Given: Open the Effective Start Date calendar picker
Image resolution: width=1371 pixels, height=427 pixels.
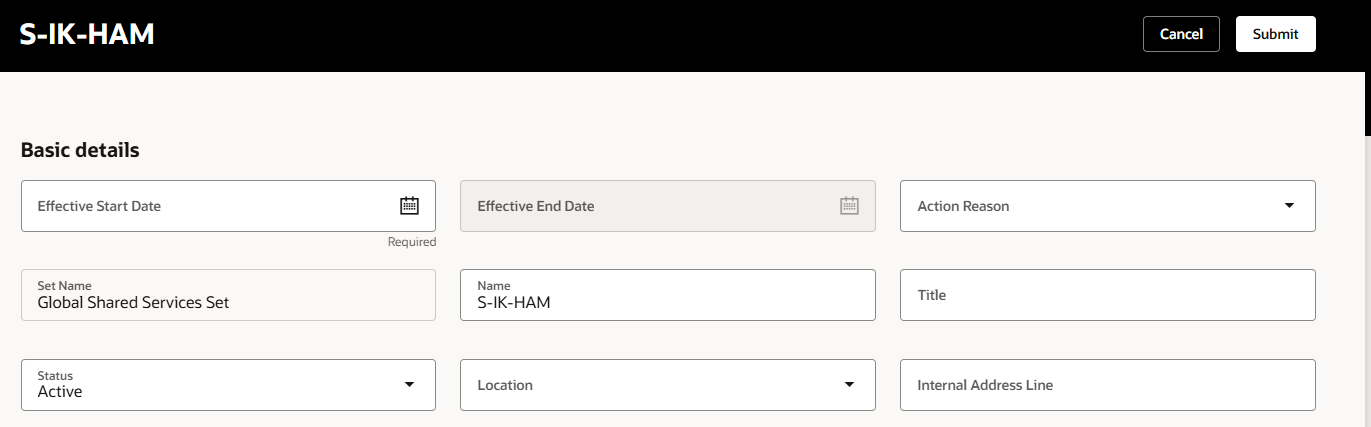Looking at the screenshot, I should 409,206.
